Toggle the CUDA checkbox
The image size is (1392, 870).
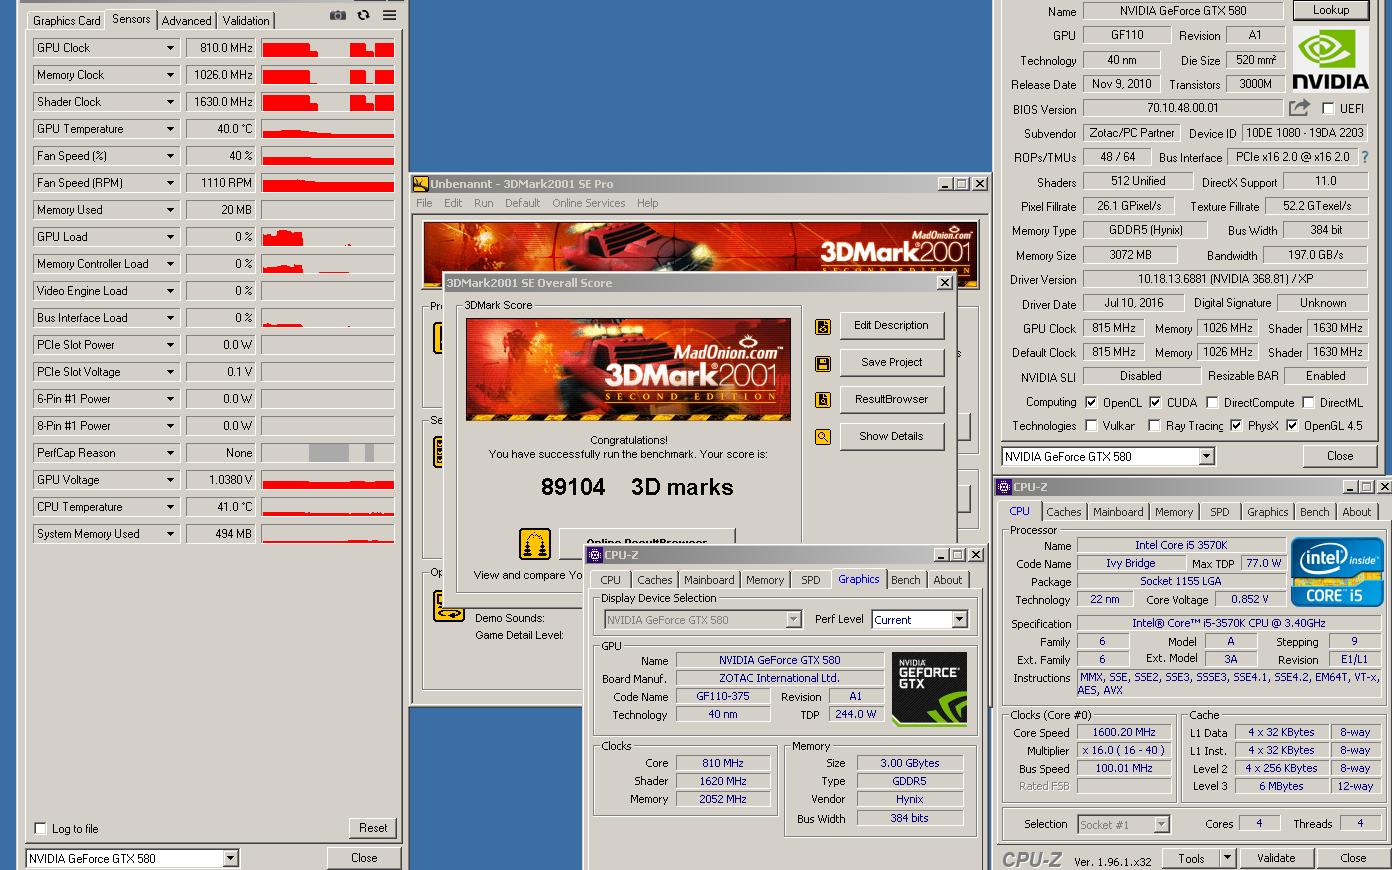1155,402
